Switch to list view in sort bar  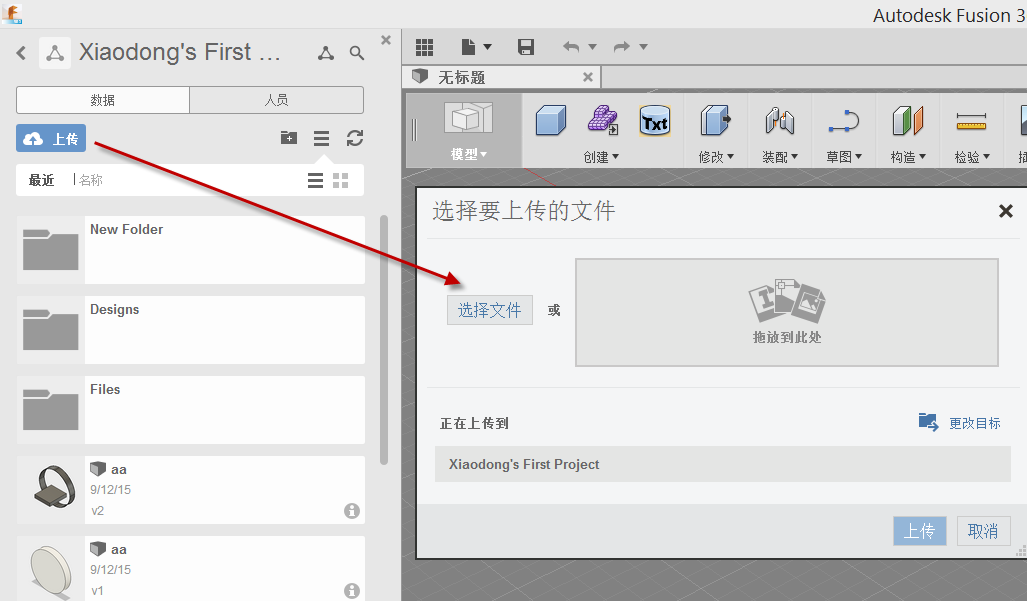coord(315,181)
